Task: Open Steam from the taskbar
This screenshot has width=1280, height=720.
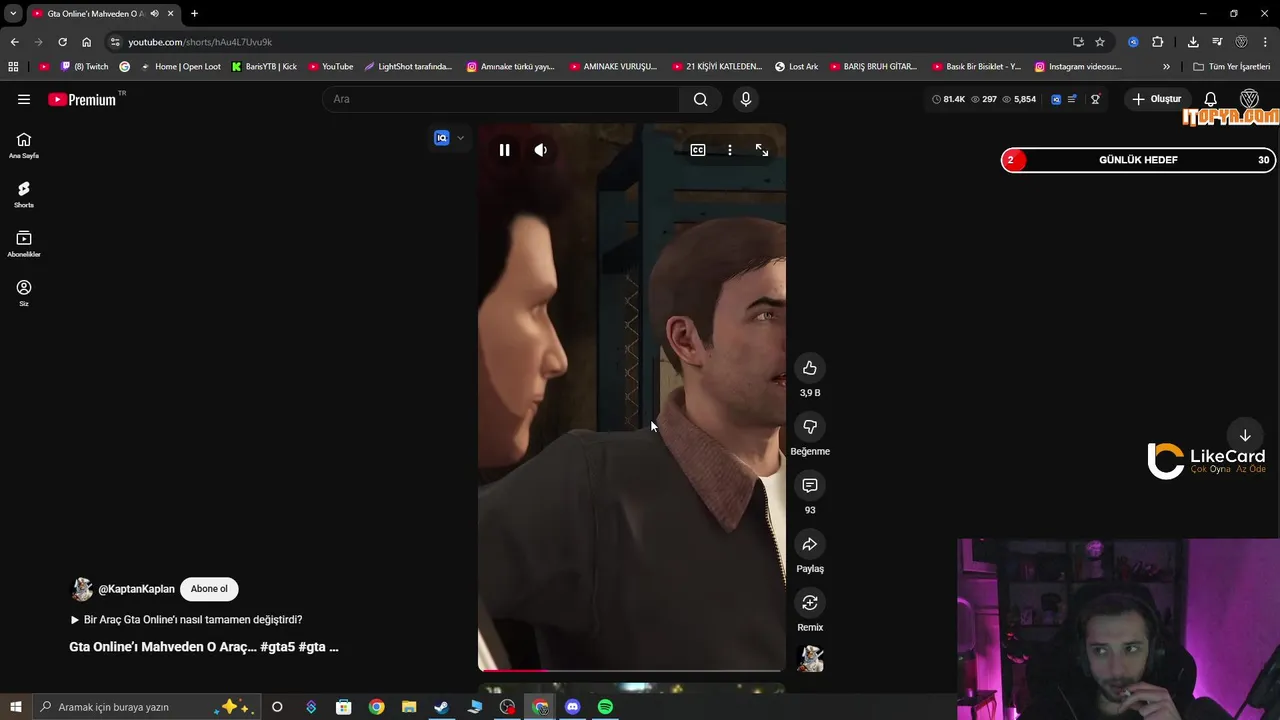Action: pyautogui.click(x=441, y=707)
